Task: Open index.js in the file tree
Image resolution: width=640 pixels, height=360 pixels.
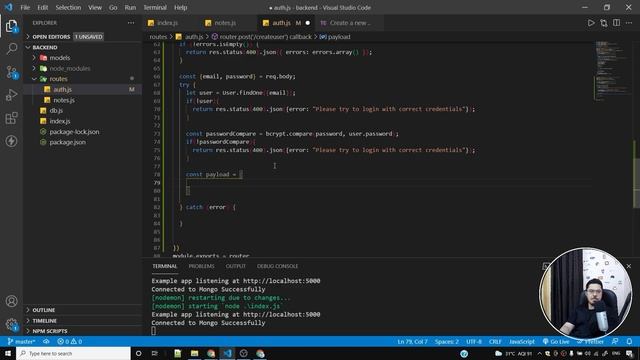Action: click(83, 121)
